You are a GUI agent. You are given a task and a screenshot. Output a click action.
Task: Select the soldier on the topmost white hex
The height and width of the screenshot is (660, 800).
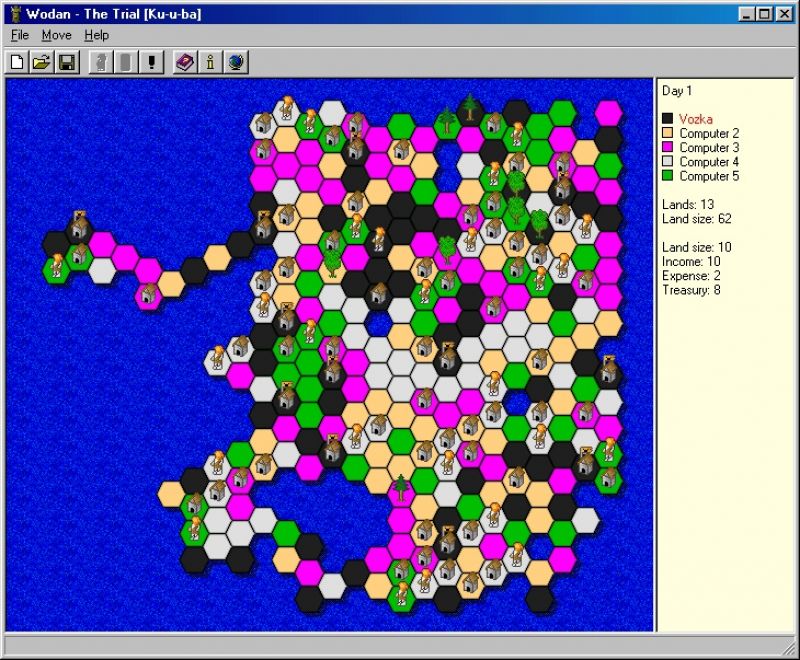click(x=287, y=107)
